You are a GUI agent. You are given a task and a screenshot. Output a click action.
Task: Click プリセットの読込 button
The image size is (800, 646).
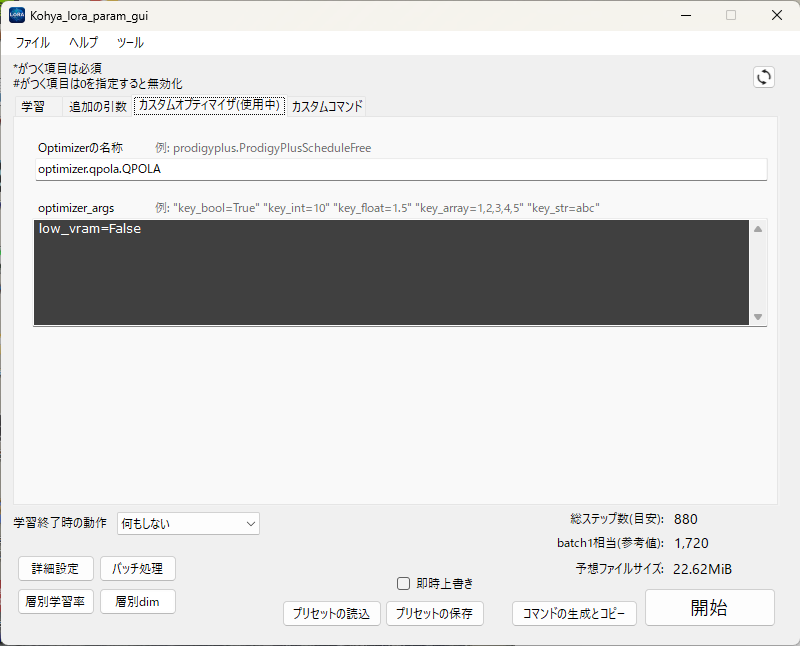(x=332, y=613)
